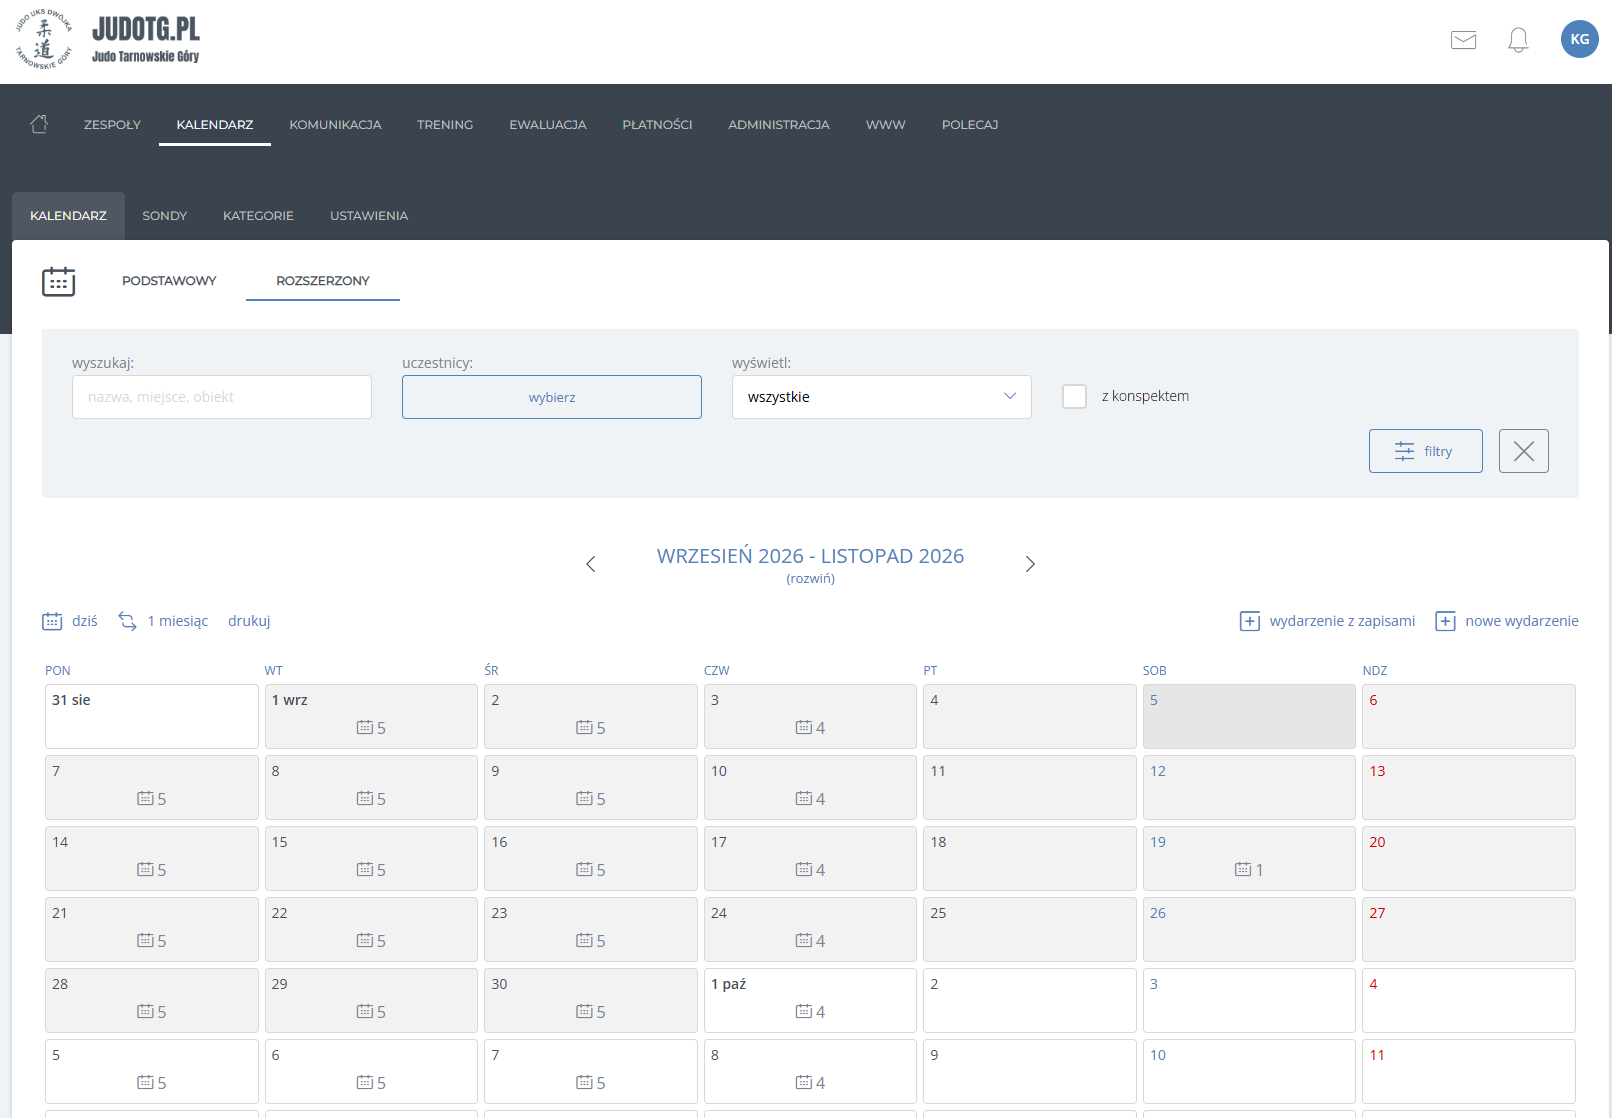Open the EWALUACJA menu
Image resolution: width=1612 pixels, height=1118 pixels.
tap(548, 125)
